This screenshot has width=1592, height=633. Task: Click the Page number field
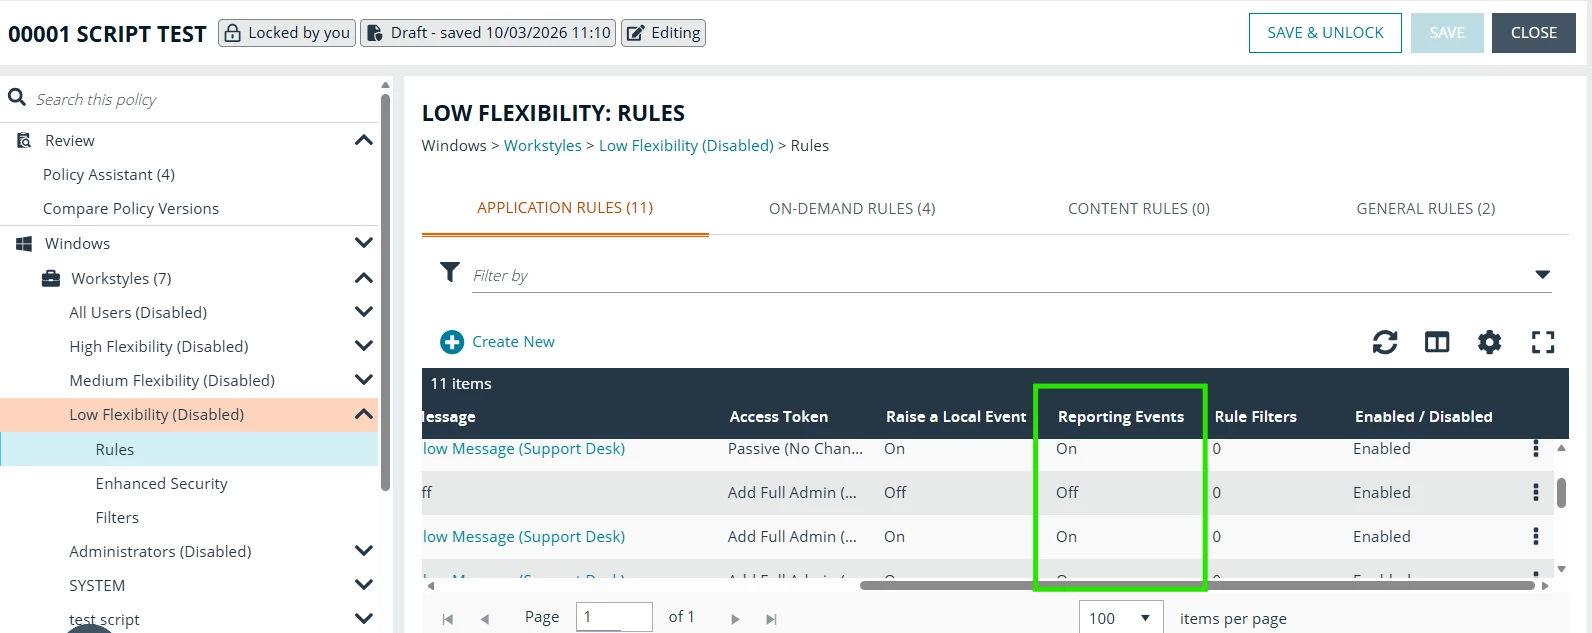[x=615, y=617]
